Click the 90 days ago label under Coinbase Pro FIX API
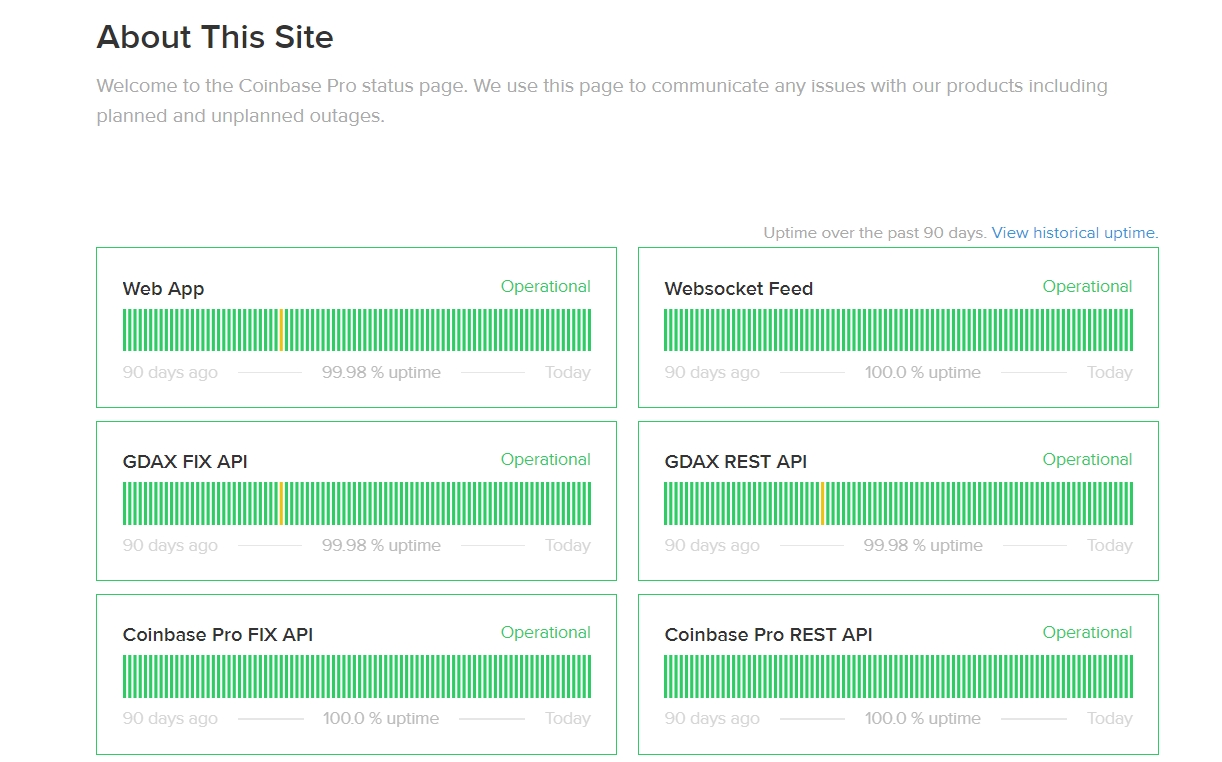This screenshot has height=762, width=1222. [x=170, y=718]
